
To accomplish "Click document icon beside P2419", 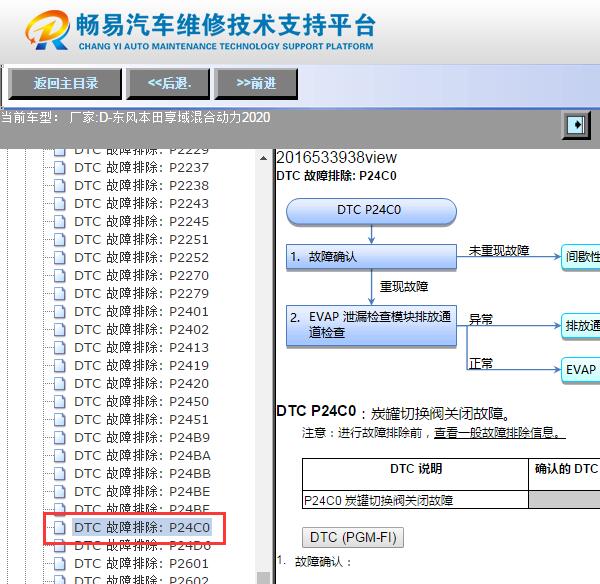I will pyautogui.click(x=59, y=365).
